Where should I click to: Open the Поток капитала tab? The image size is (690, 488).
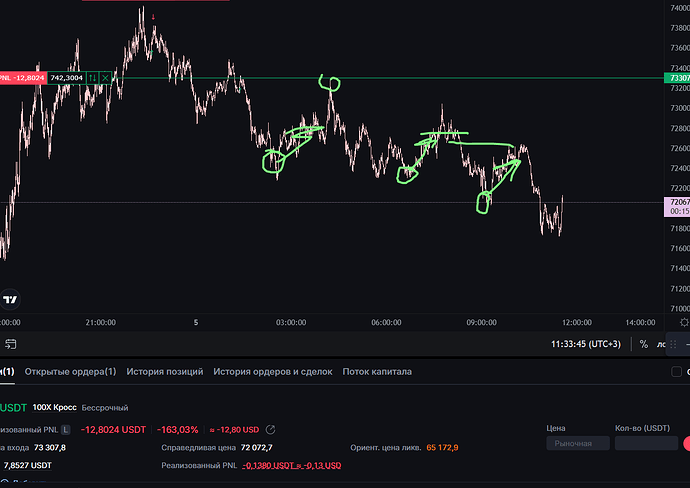[x=377, y=372]
